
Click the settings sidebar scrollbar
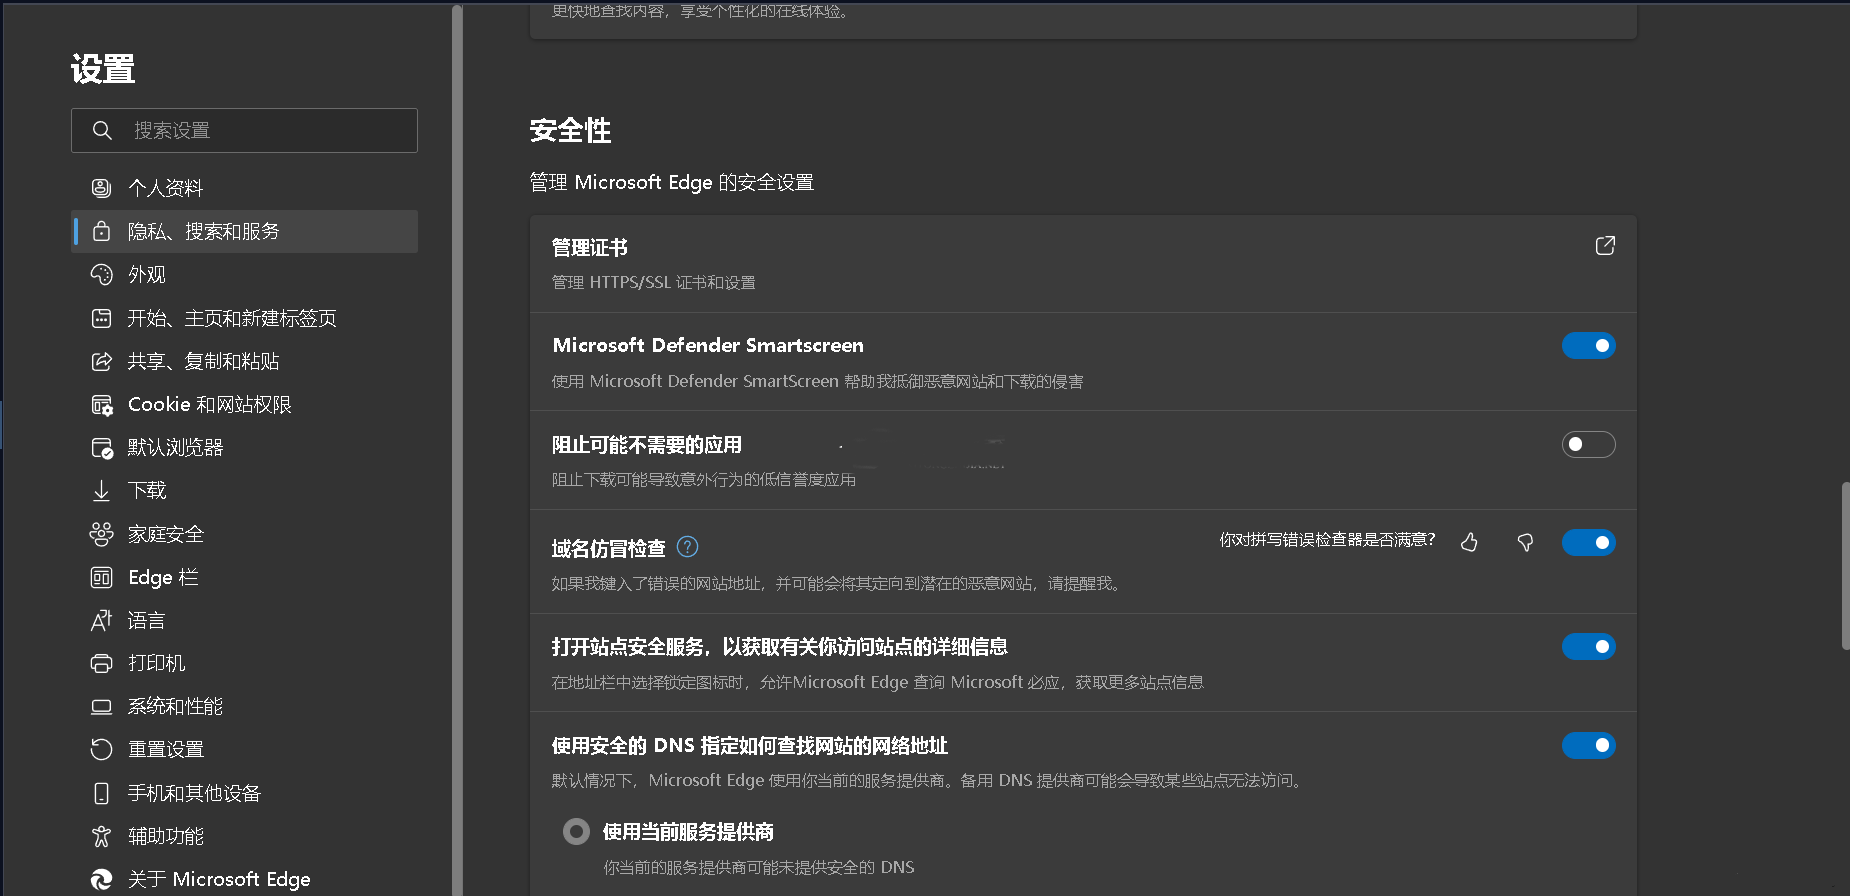(x=457, y=450)
